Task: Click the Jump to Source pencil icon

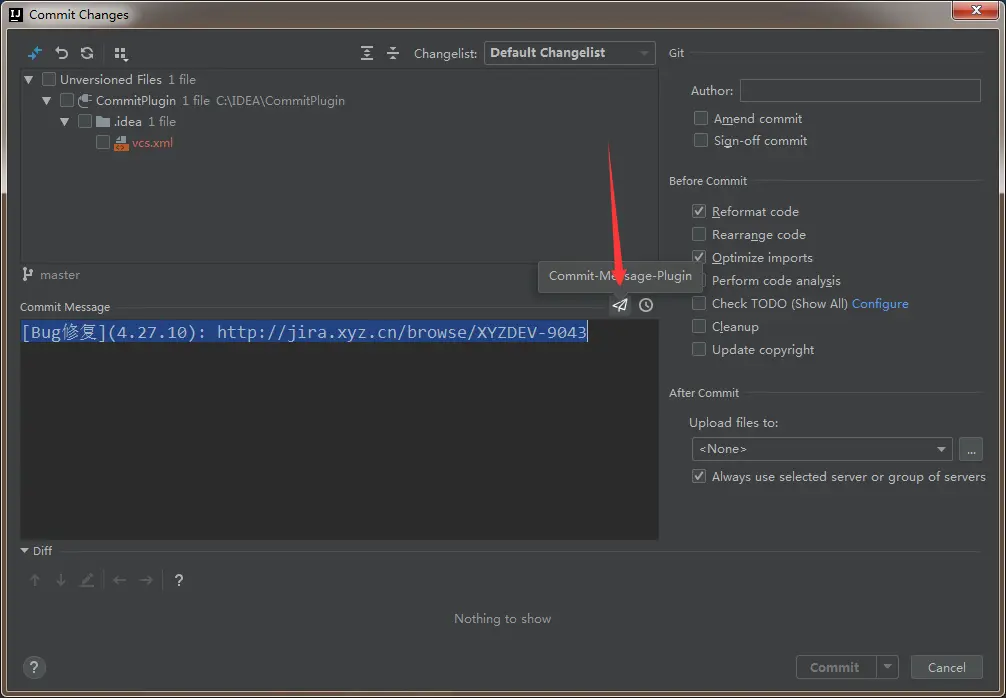Action: [87, 581]
